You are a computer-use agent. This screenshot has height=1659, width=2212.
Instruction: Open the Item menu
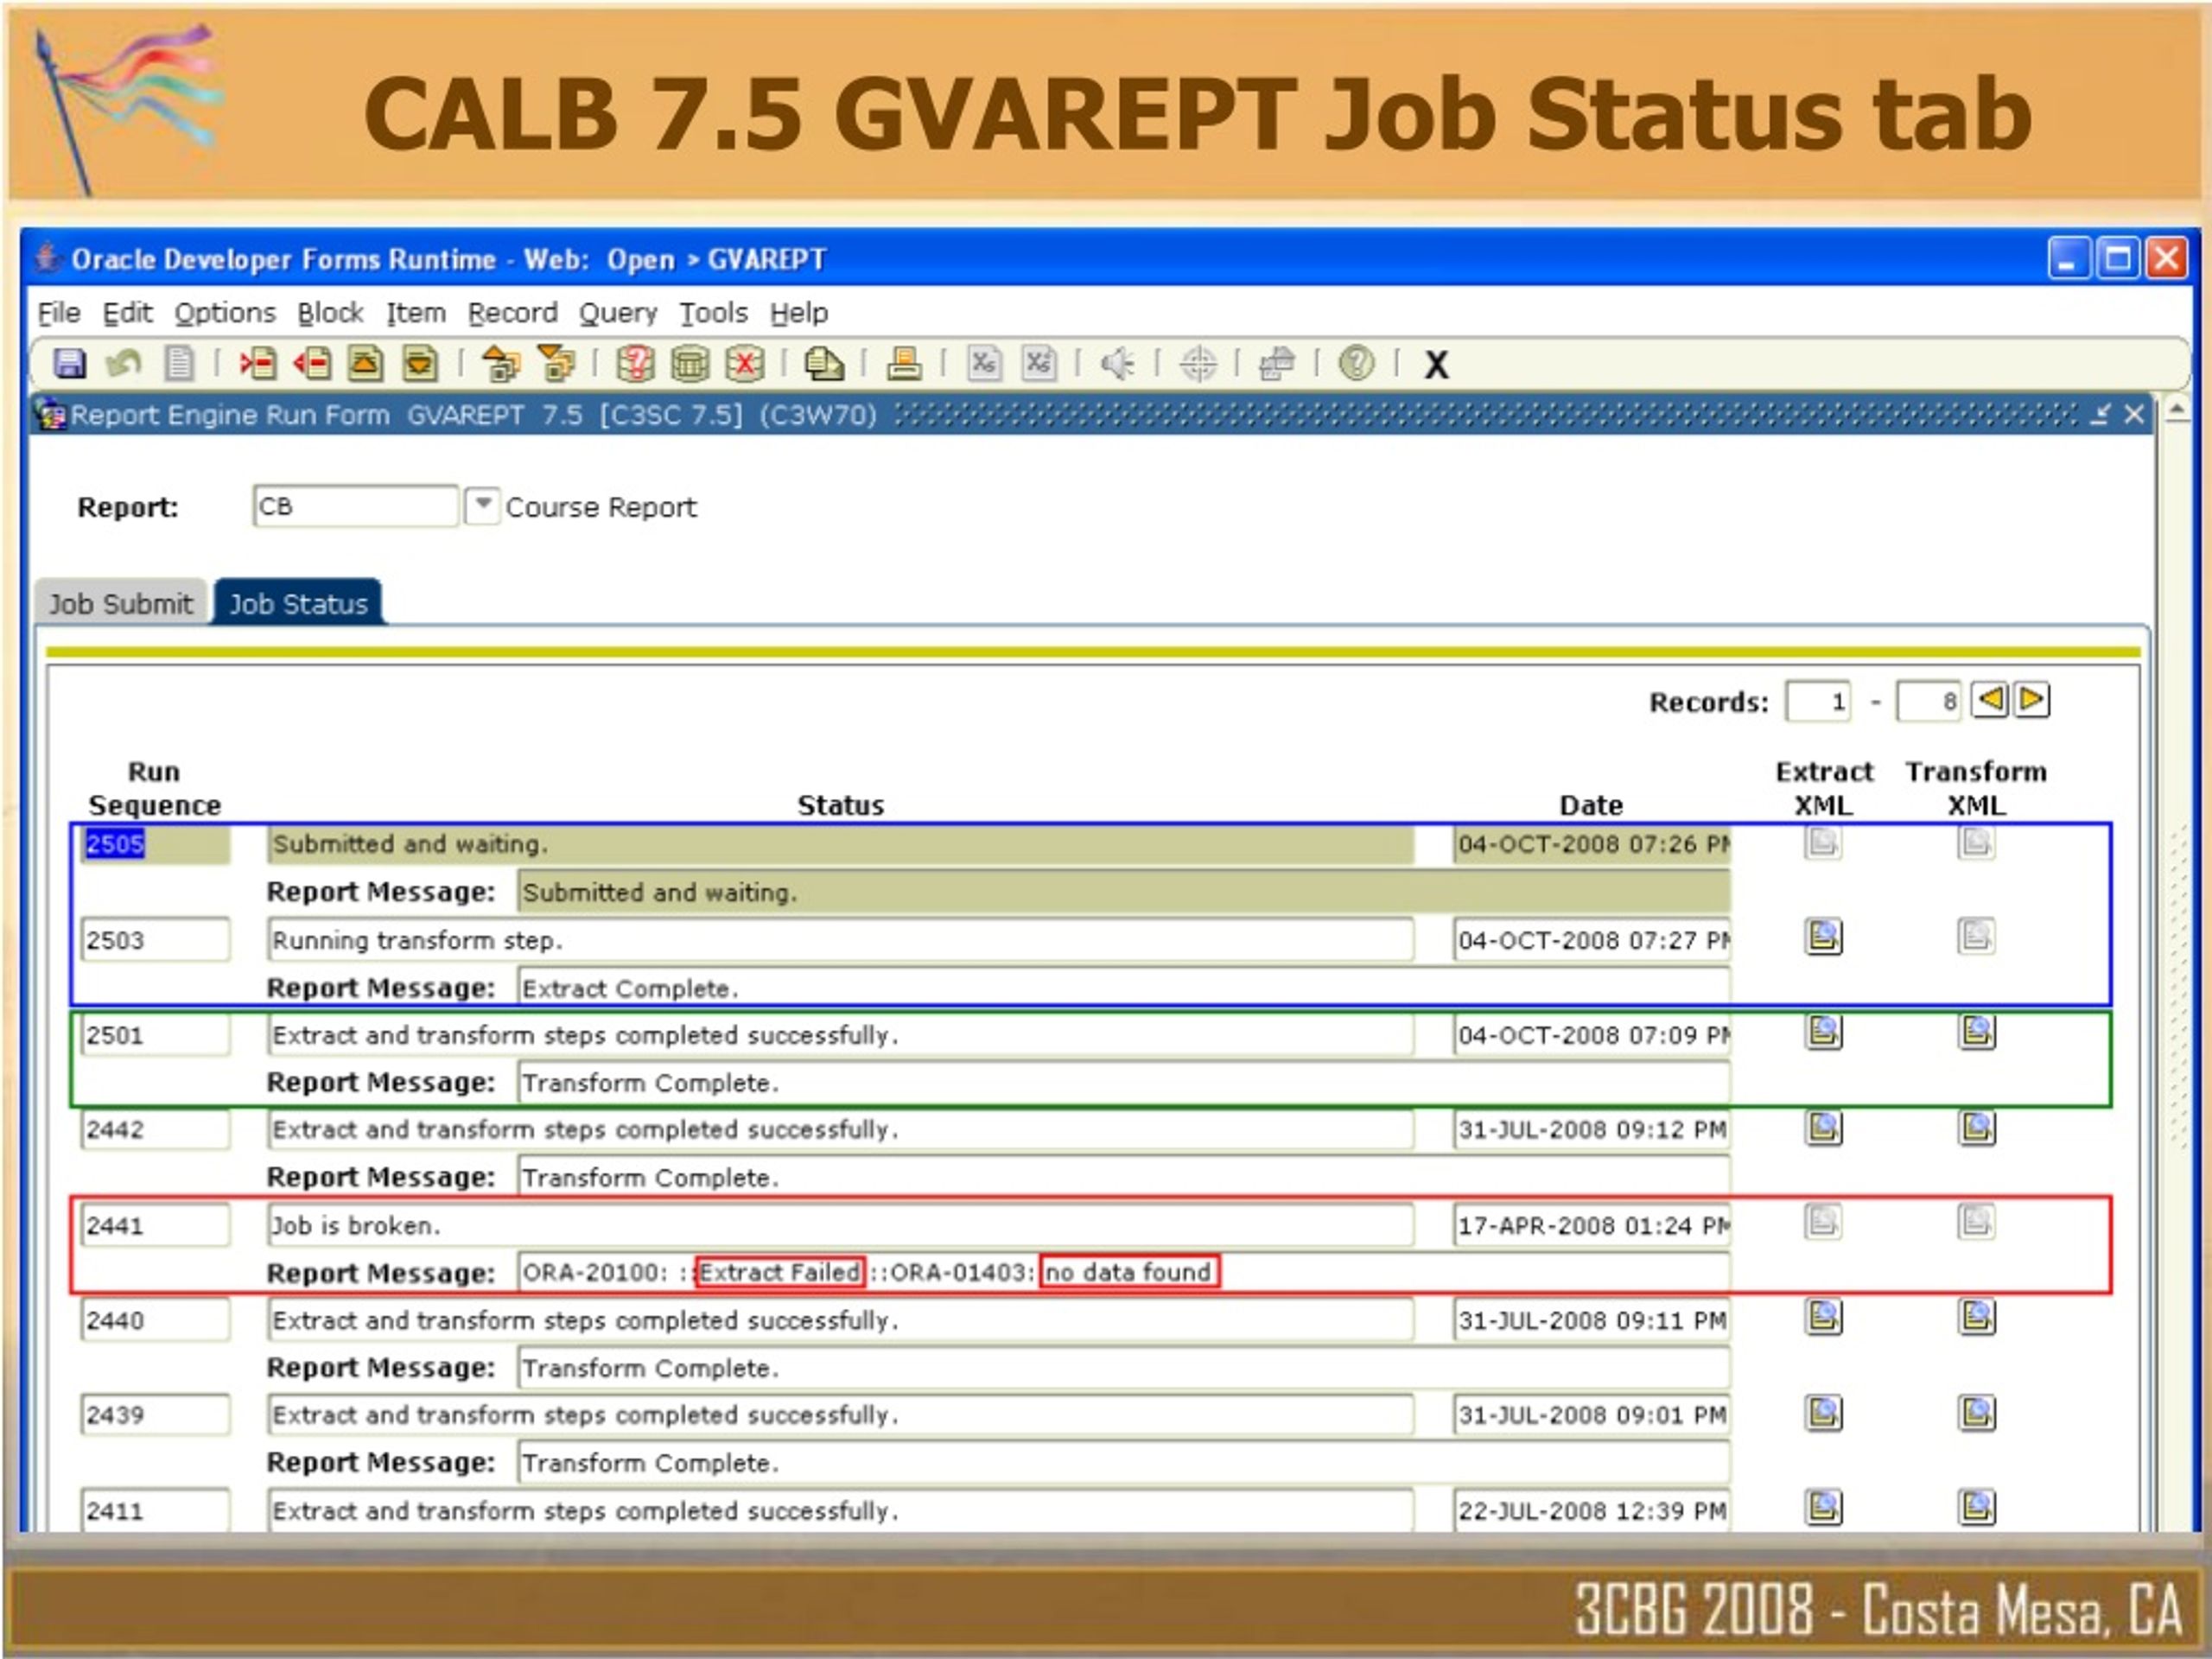point(416,313)
